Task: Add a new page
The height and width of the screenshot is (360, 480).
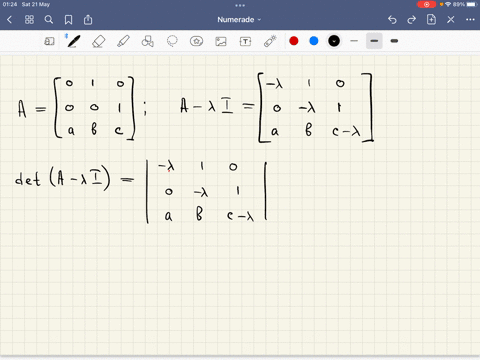Action: pyautogui.click(x=431, y=20)
